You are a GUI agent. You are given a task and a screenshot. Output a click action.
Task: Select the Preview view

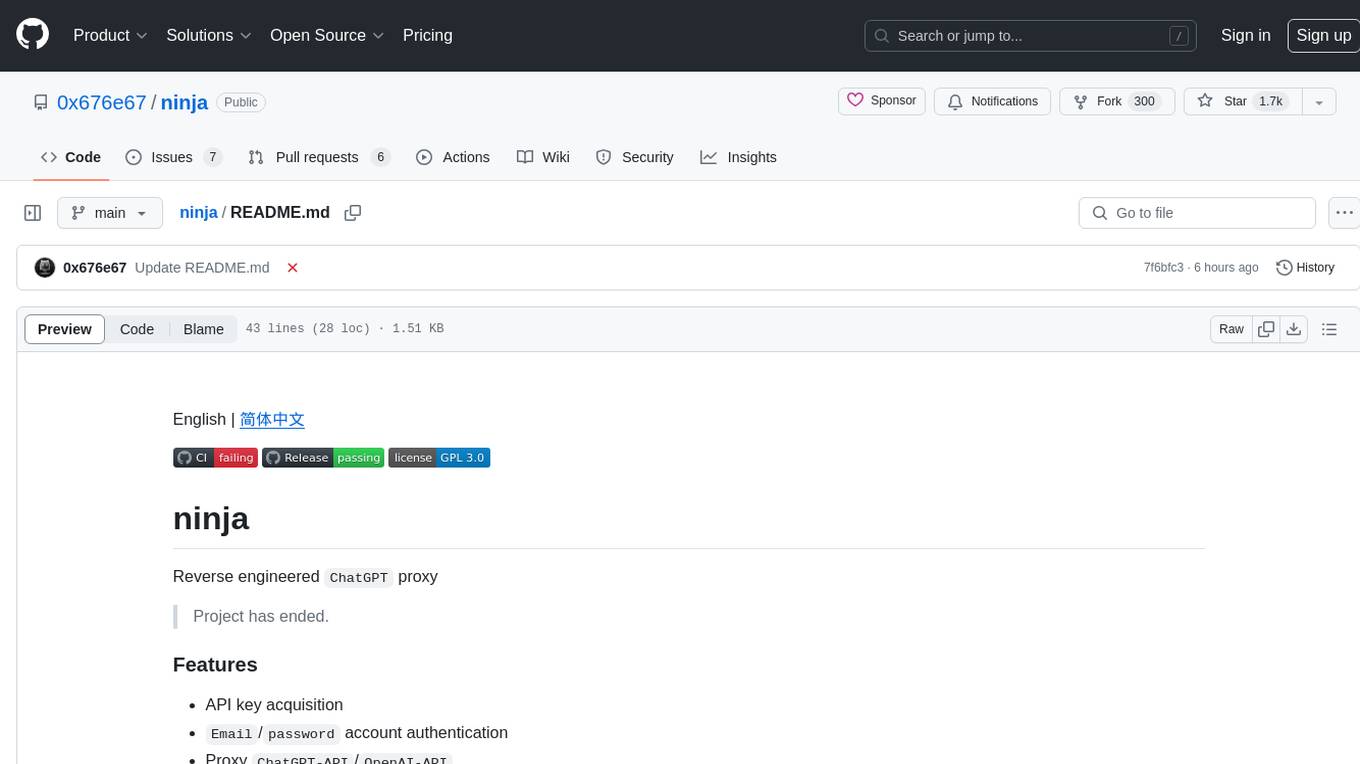point(65,329)
